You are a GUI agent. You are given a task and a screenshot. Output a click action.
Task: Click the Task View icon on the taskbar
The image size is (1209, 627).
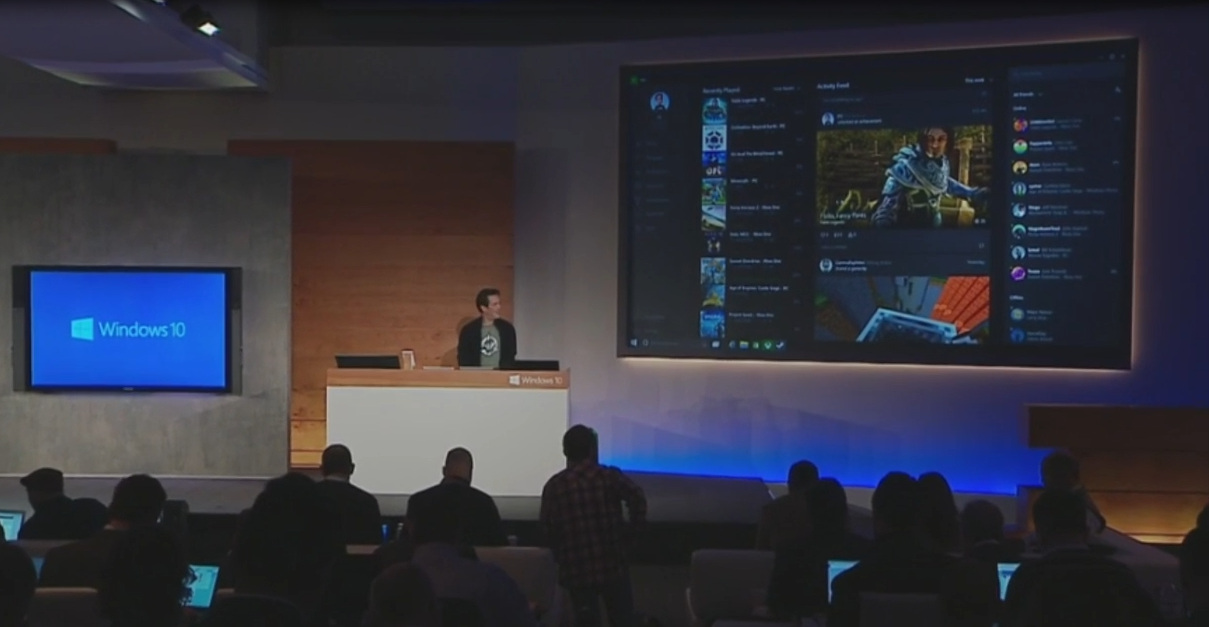tap(715, 345)
